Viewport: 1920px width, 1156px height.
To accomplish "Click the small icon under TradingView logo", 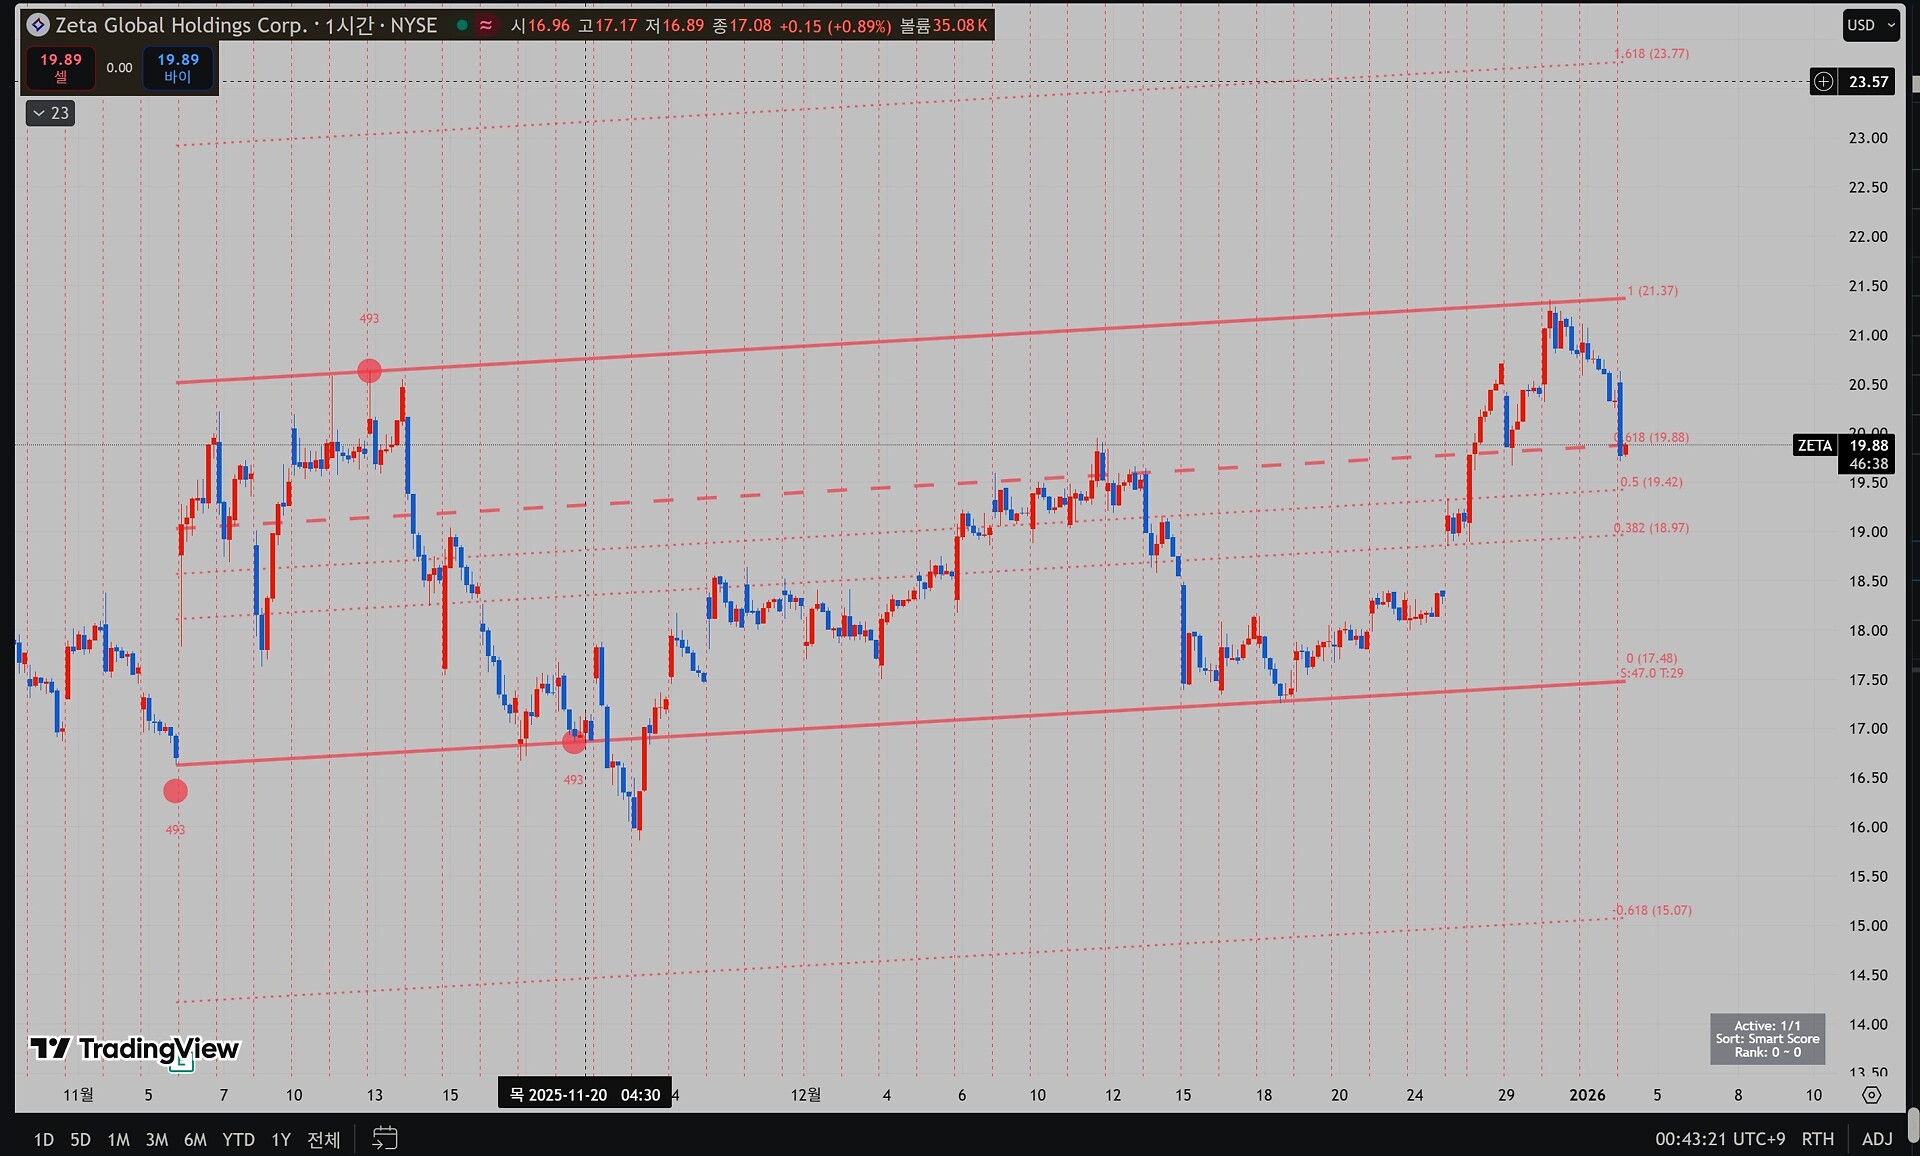I will pos(182,1064).
